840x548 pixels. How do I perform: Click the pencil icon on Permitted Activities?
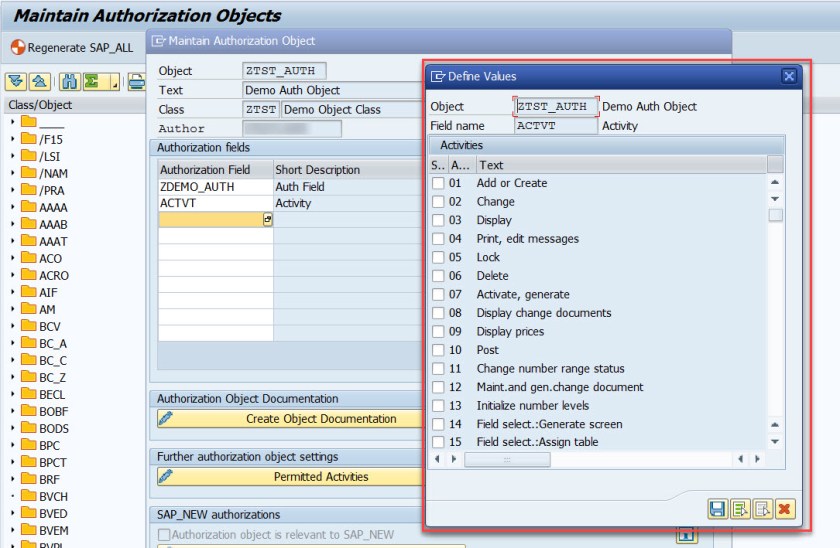tap(166, 476)
